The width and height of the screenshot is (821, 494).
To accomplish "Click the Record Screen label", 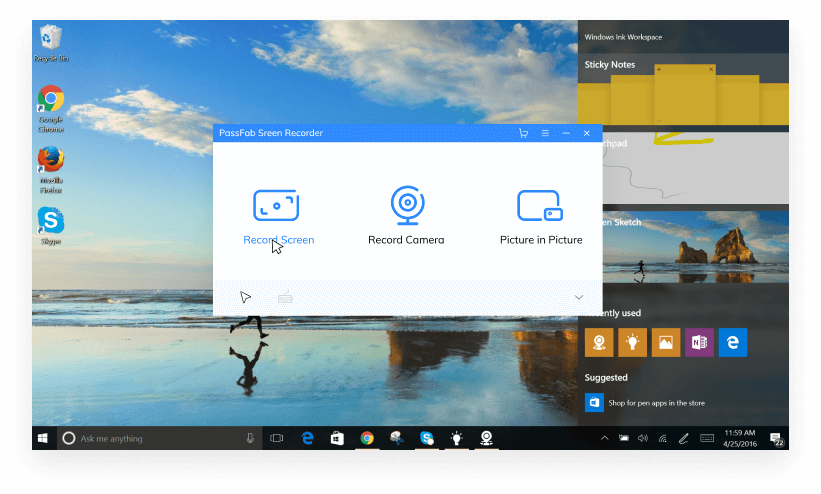I will pos(278,240).
